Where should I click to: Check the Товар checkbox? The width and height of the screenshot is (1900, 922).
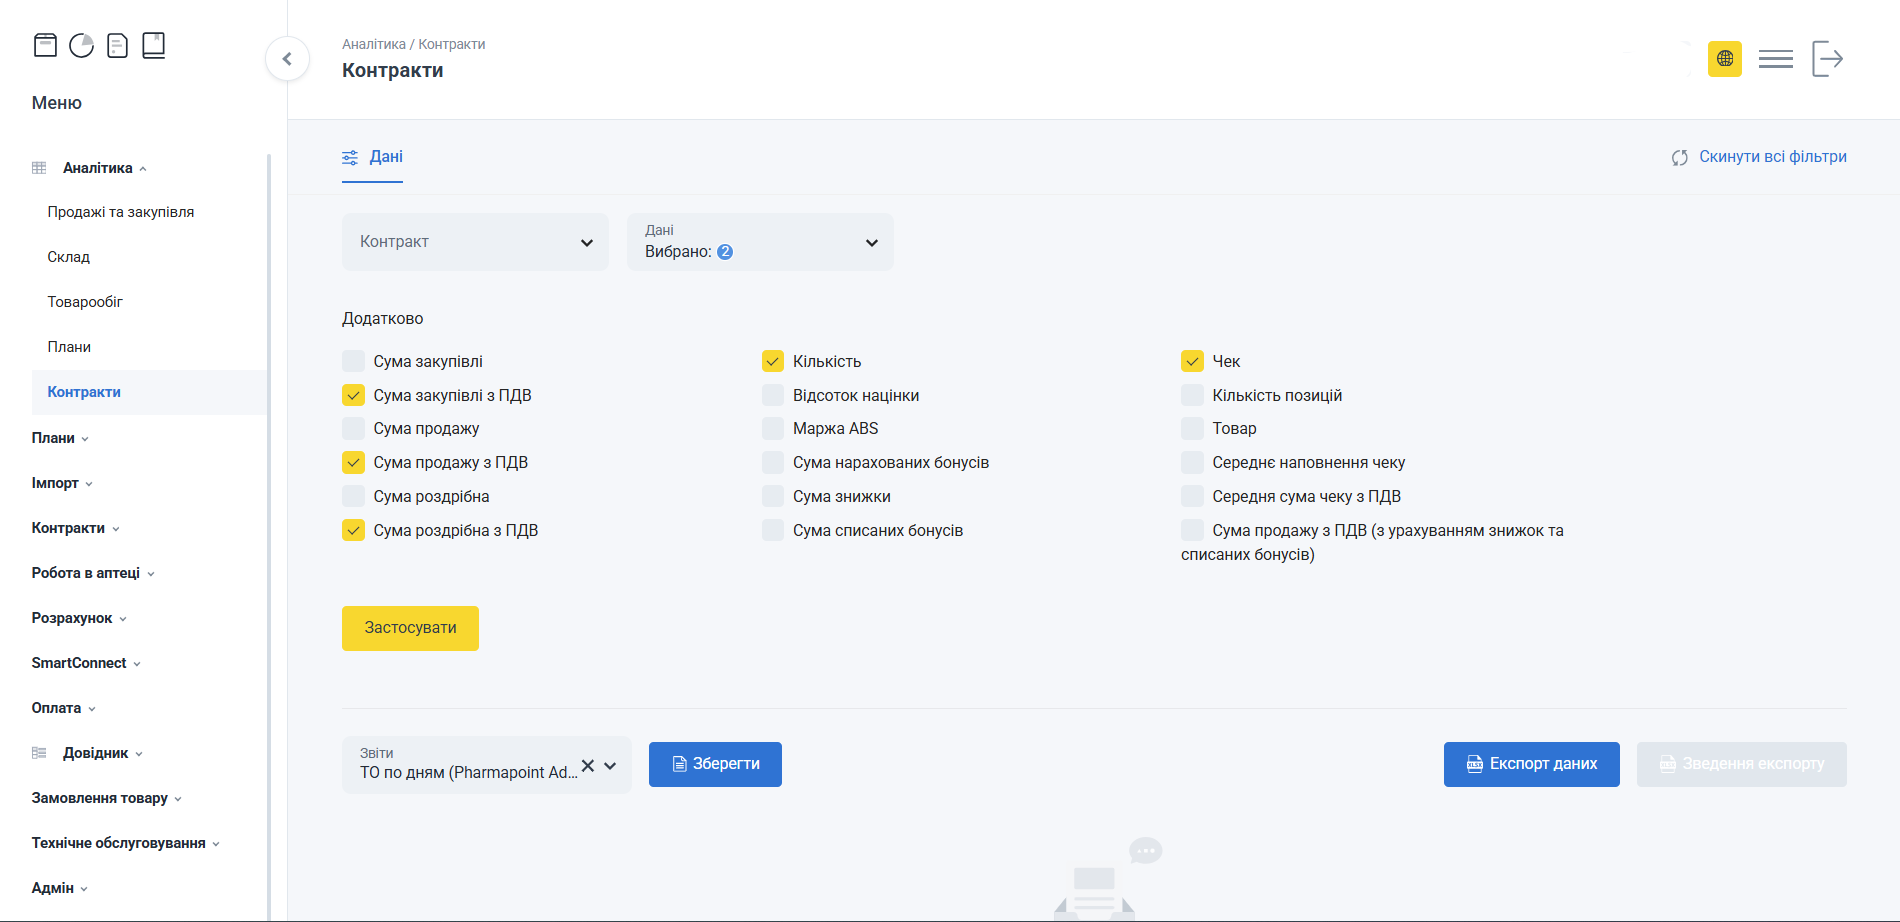(1192, 428)
